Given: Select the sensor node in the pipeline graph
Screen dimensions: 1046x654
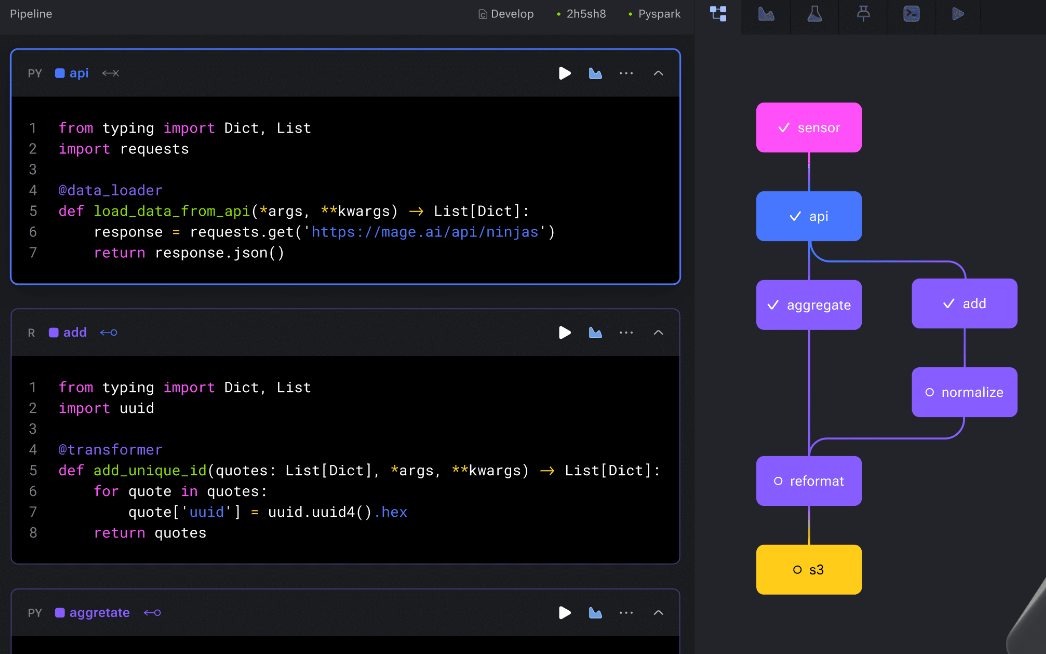Looking at the screenshot, I should click(808, 127).
